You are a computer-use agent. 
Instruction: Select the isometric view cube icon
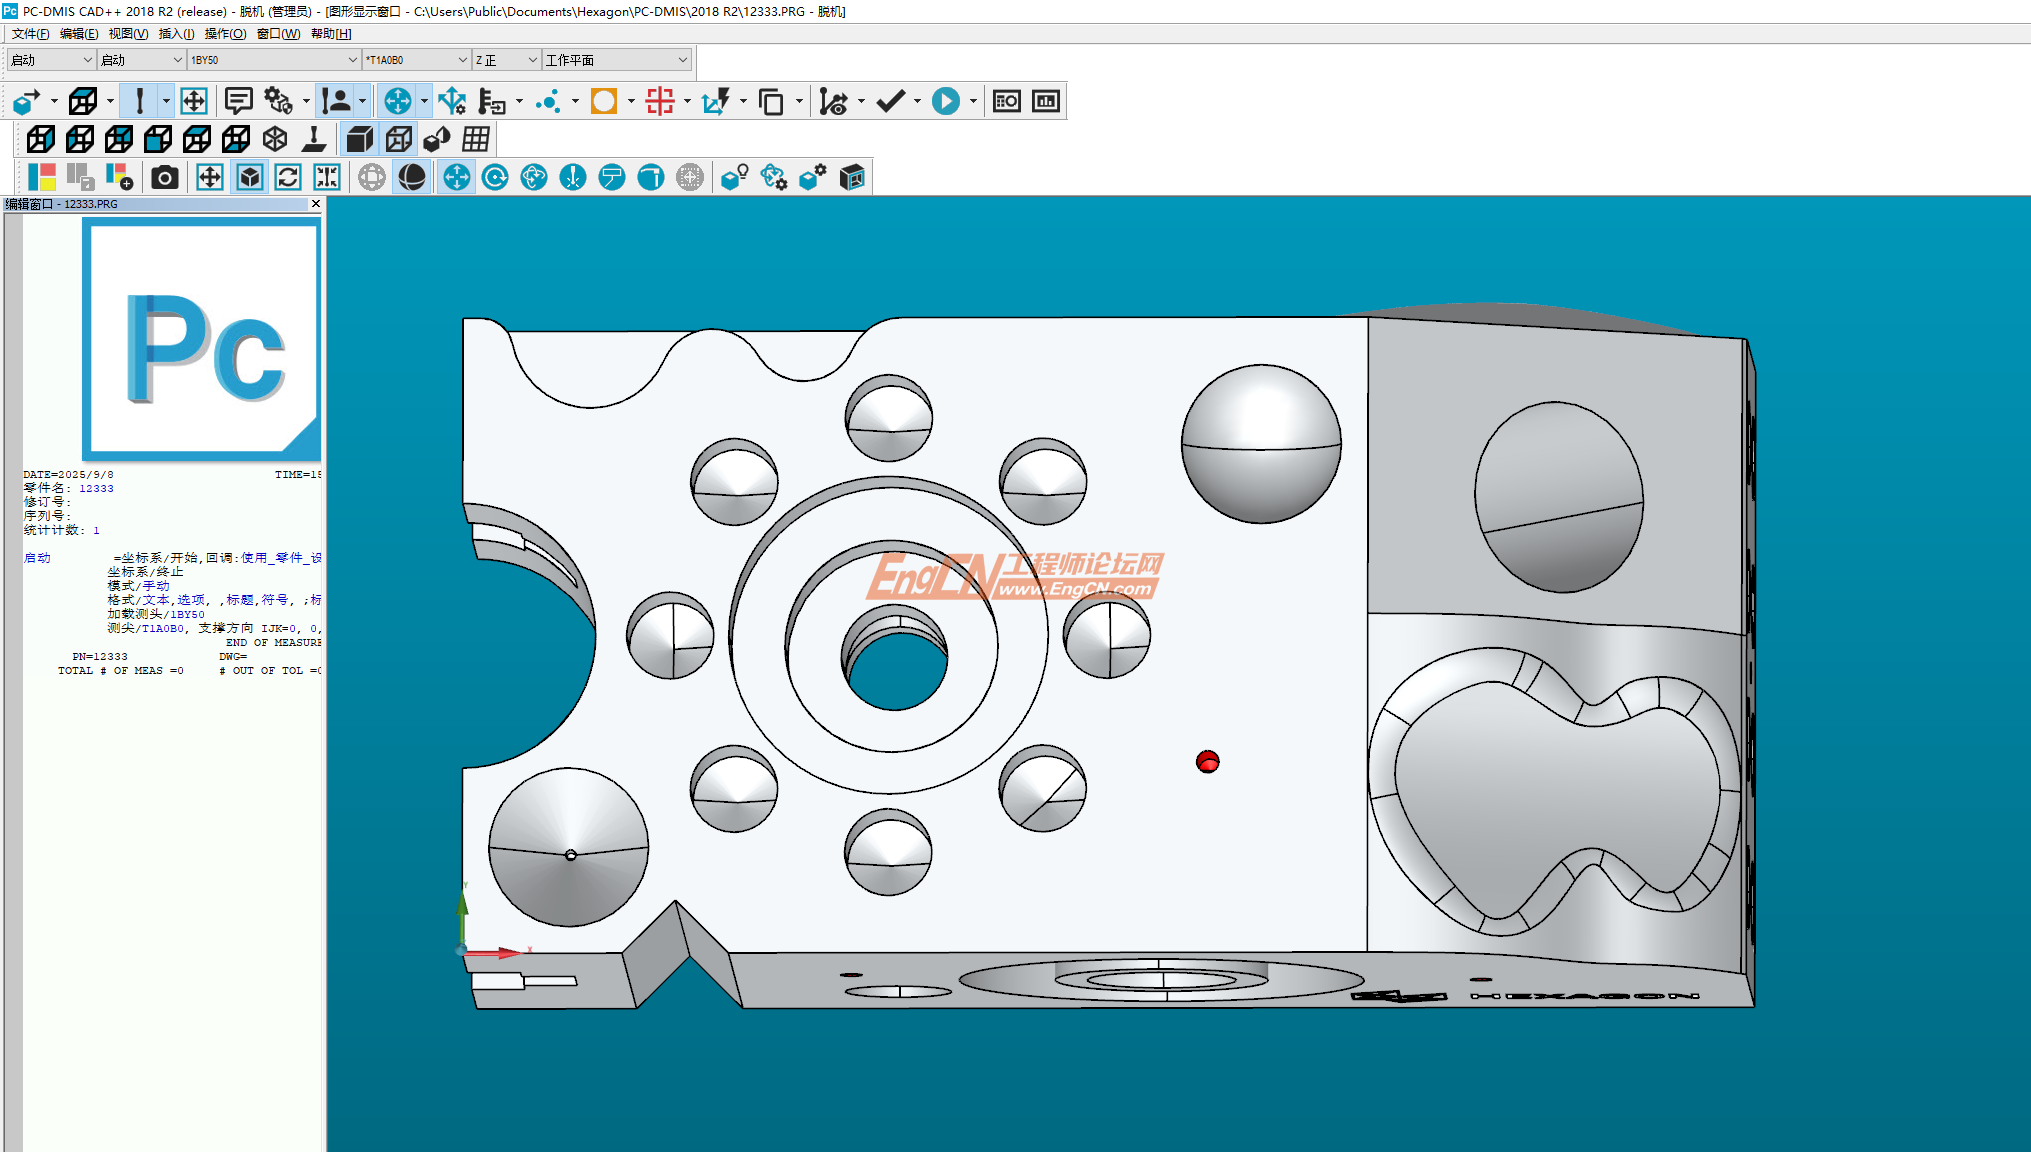[x=275, y=139]
